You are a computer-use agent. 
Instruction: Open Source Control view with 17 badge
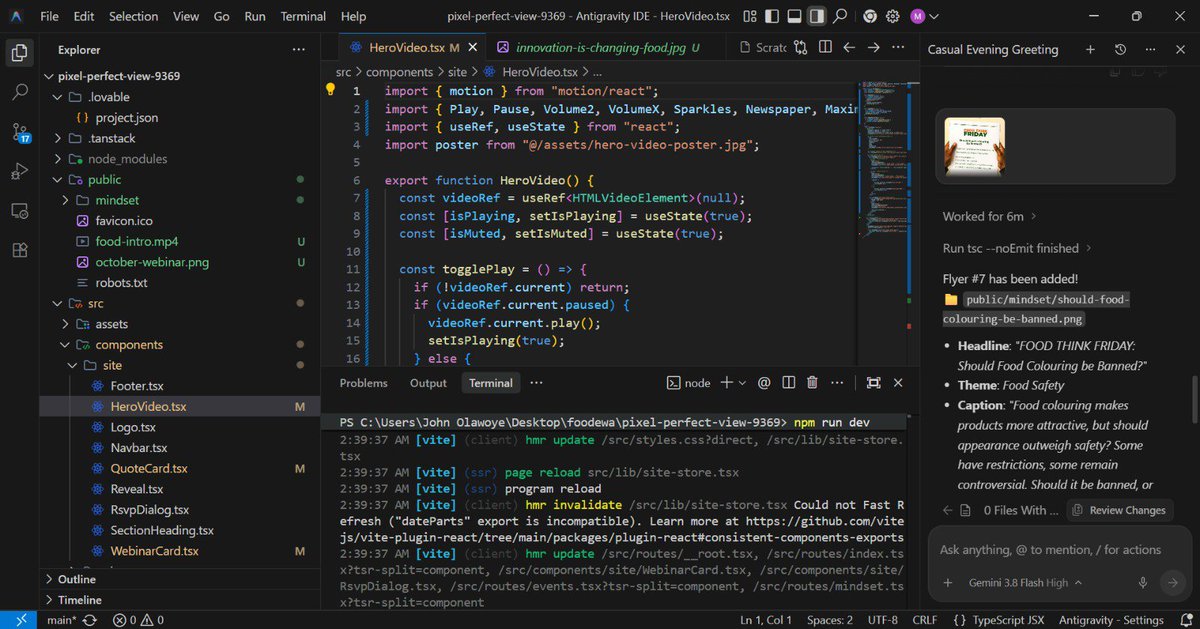click(x=20, y=132)
